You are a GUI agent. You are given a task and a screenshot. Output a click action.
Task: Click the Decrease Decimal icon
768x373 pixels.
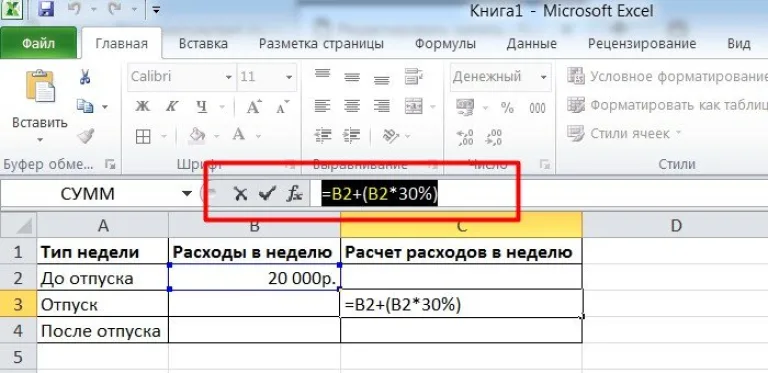click(493, 137)
